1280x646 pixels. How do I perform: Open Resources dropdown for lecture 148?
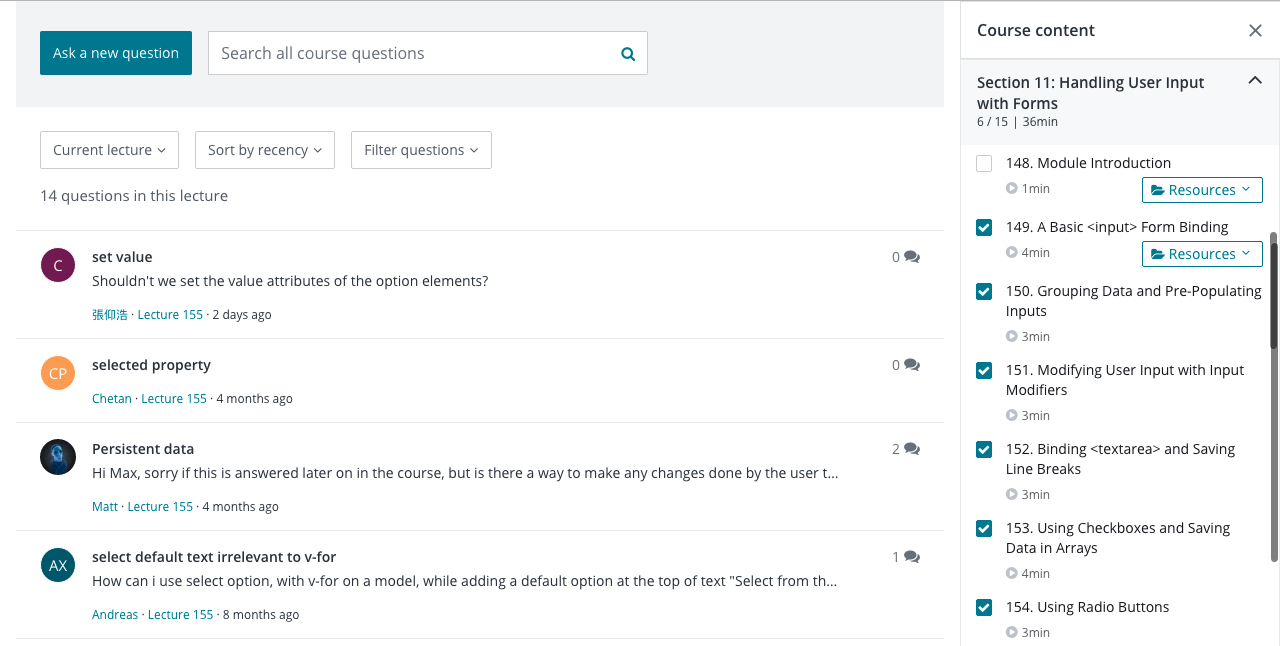coord(1202,190)
